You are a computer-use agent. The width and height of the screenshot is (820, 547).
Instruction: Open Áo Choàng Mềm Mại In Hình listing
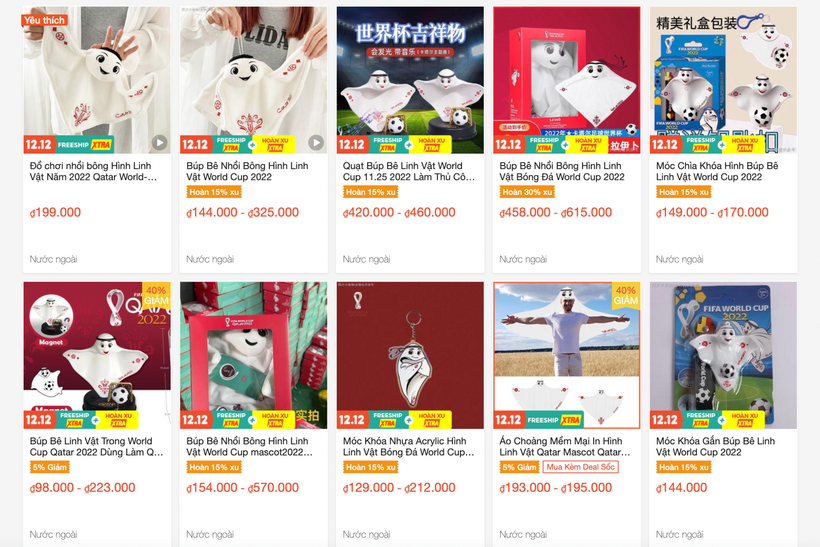pos(564,447)
